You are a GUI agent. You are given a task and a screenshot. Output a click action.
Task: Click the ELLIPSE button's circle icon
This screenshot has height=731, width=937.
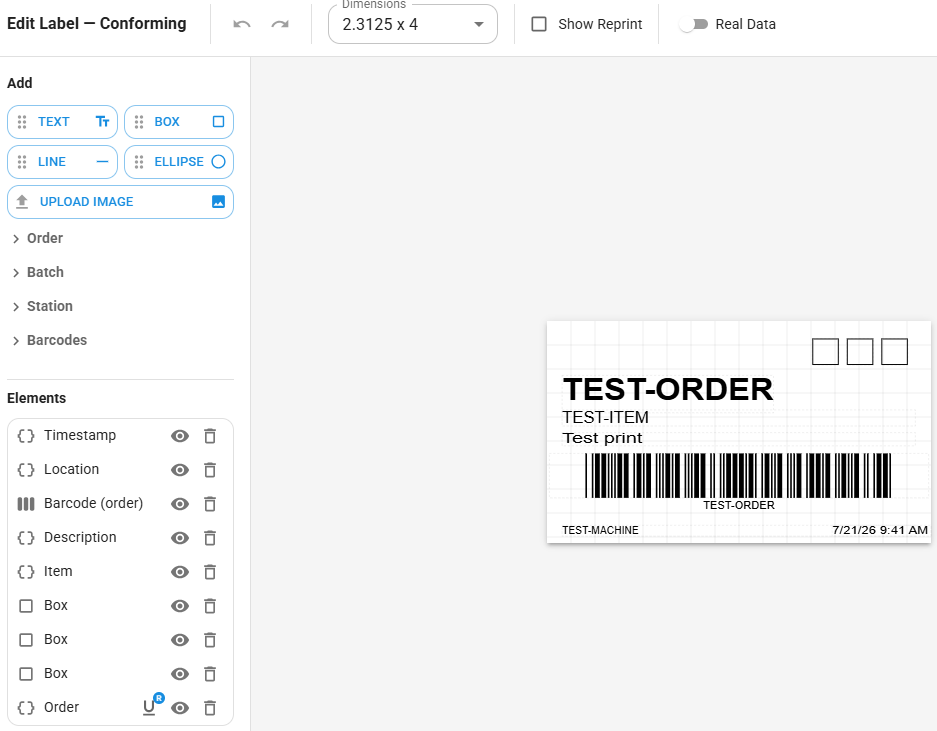[219, 162]
